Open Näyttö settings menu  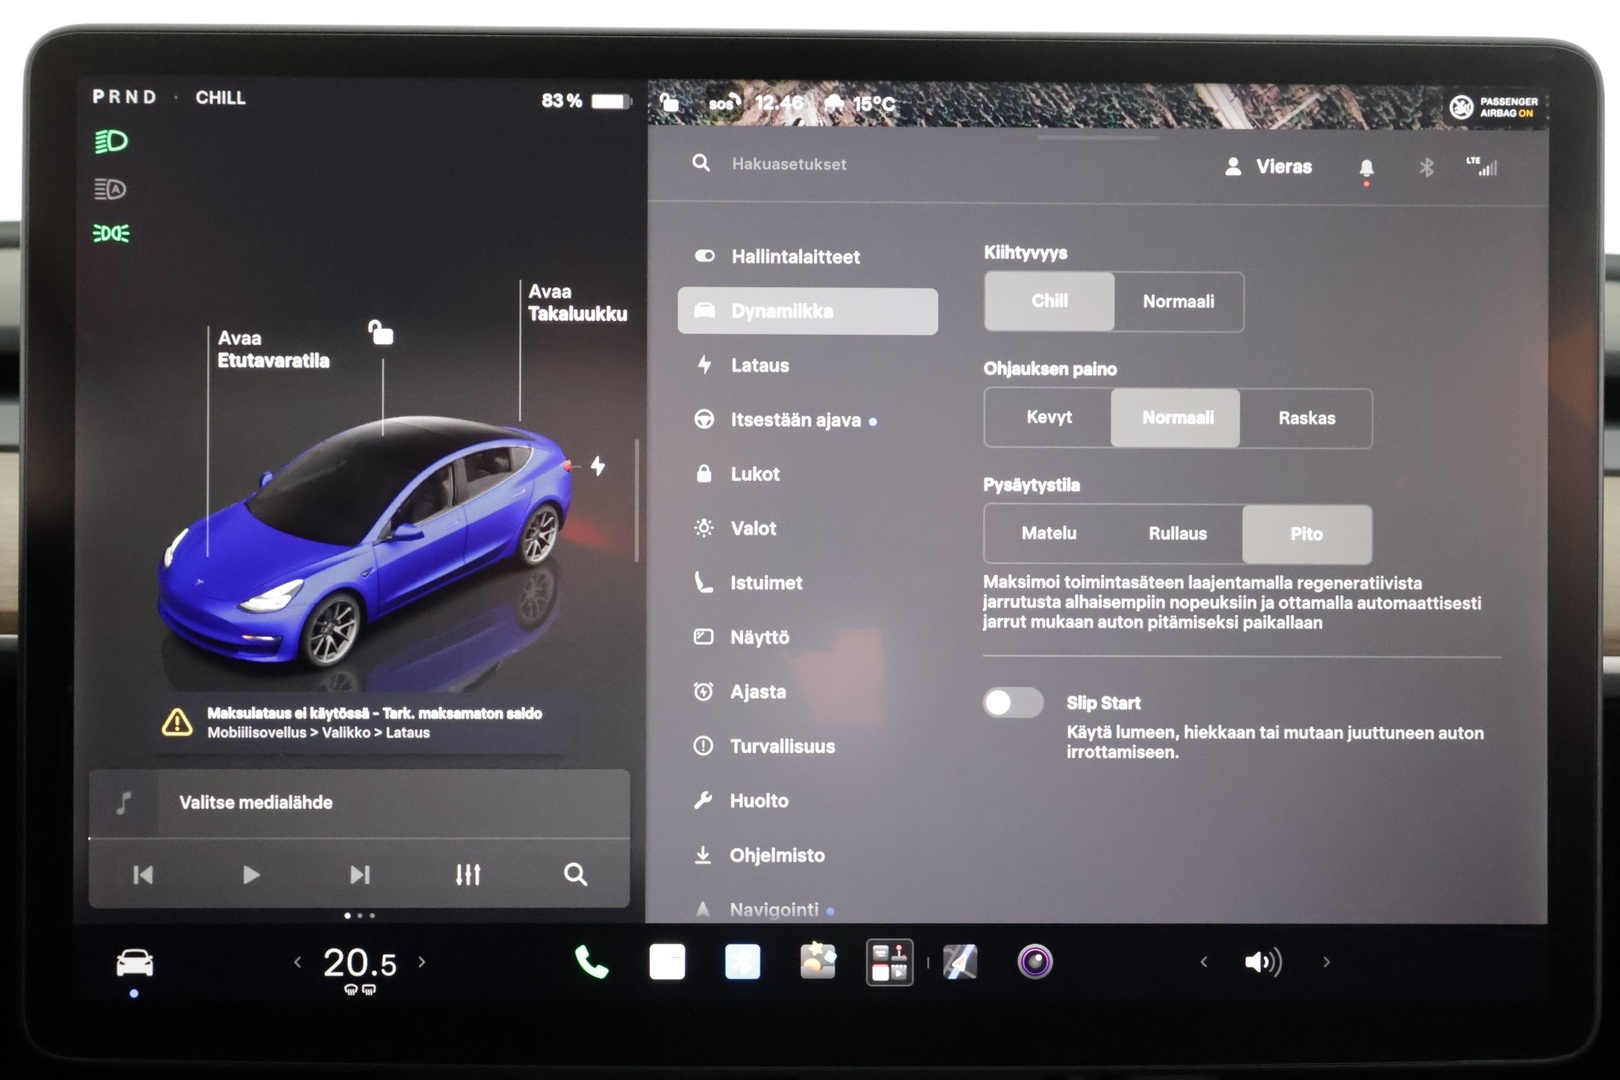point(808,637)
